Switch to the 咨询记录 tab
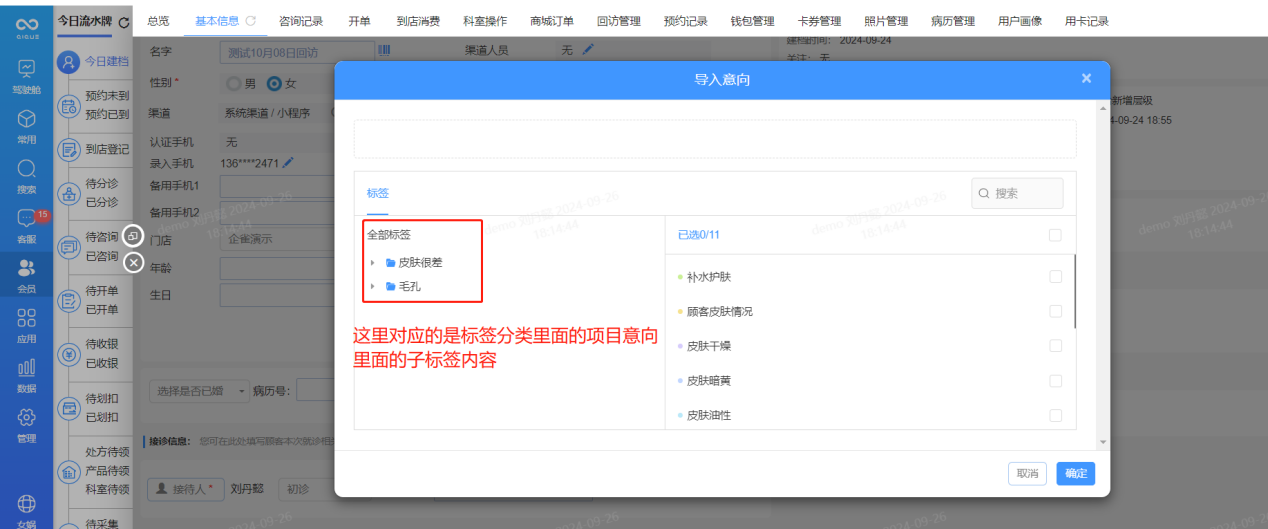Viewport: 1268px width, 529px height. pyautogui.click(x=301, y=21)
